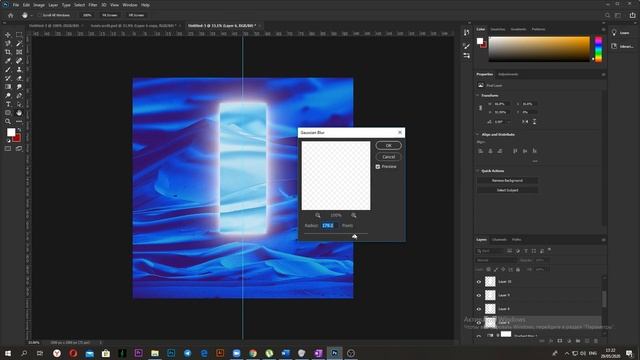Click the 100% button in options bar
The image size is (640, 360).
coord(87,15)
